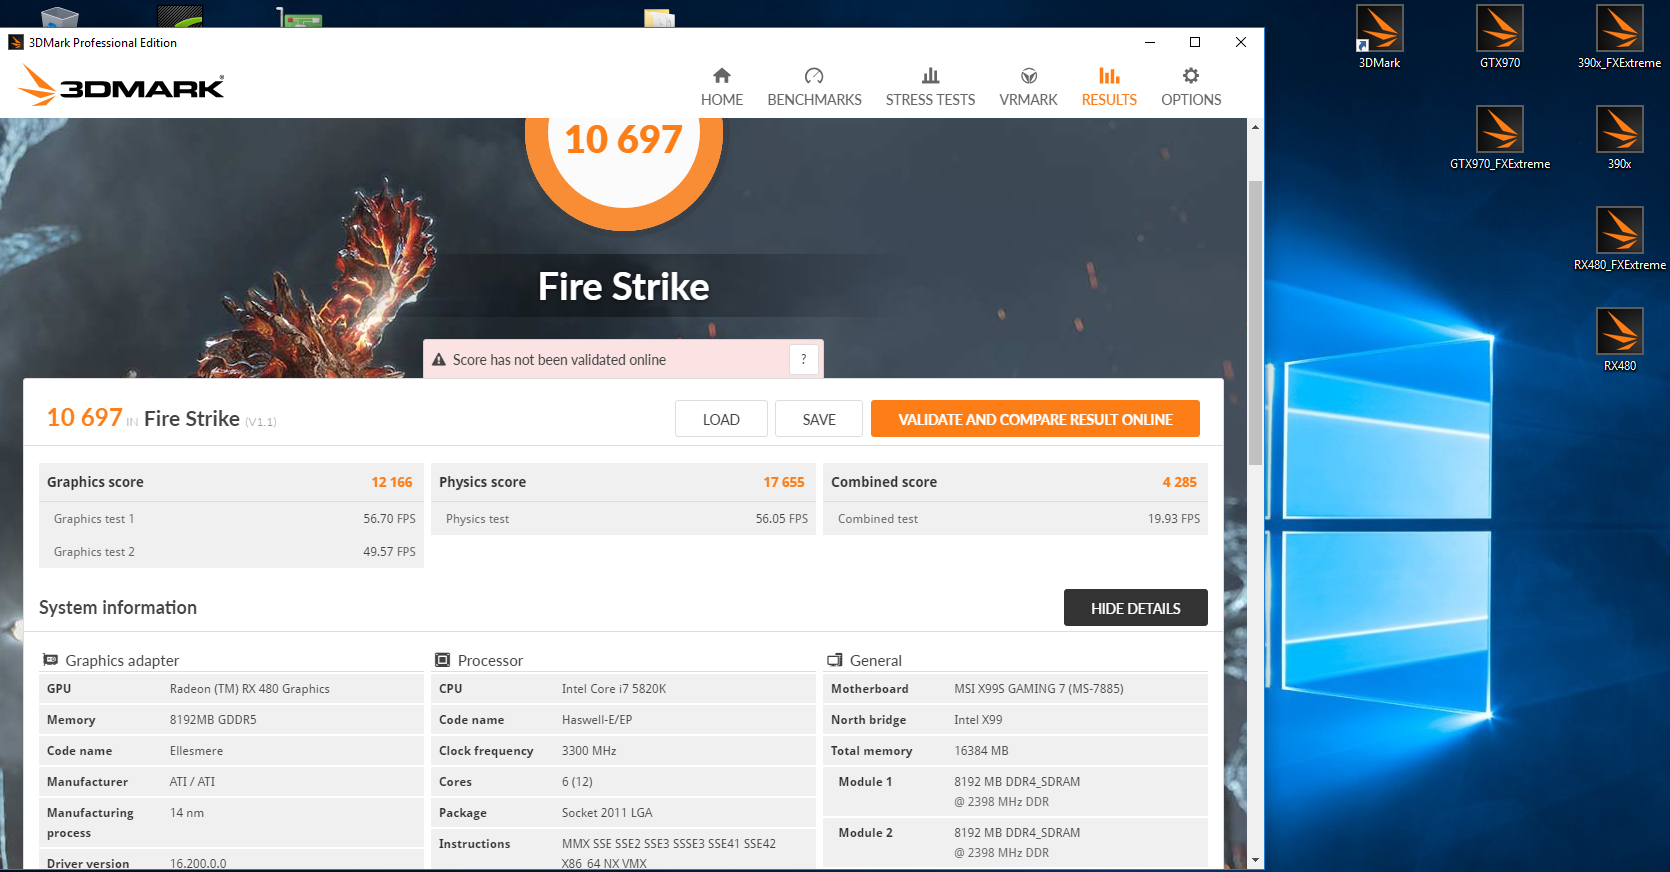Switch to the RESULTS tab label
Viewport: 1670px width, 872px height.
tap(1109, 100)
